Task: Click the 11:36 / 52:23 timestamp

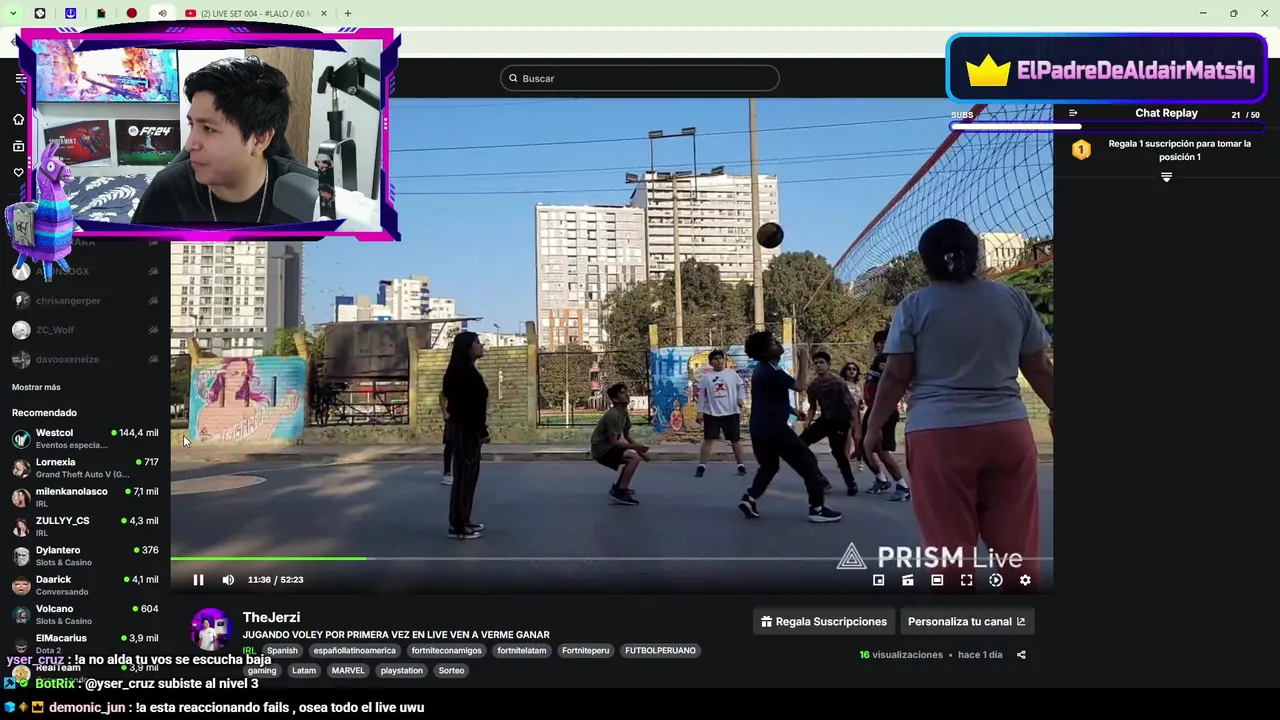Action: (x=275, y=580)
